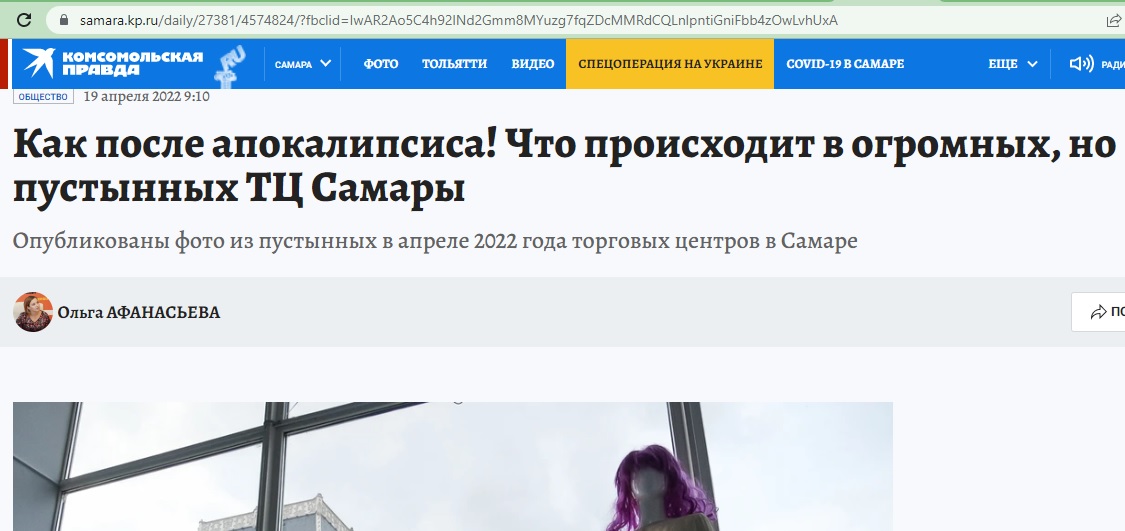Viewport: 1125px width, 531px height.
Task: Click the radio speaker icon
Action: pyautogui.click(x=1080, y=64)
